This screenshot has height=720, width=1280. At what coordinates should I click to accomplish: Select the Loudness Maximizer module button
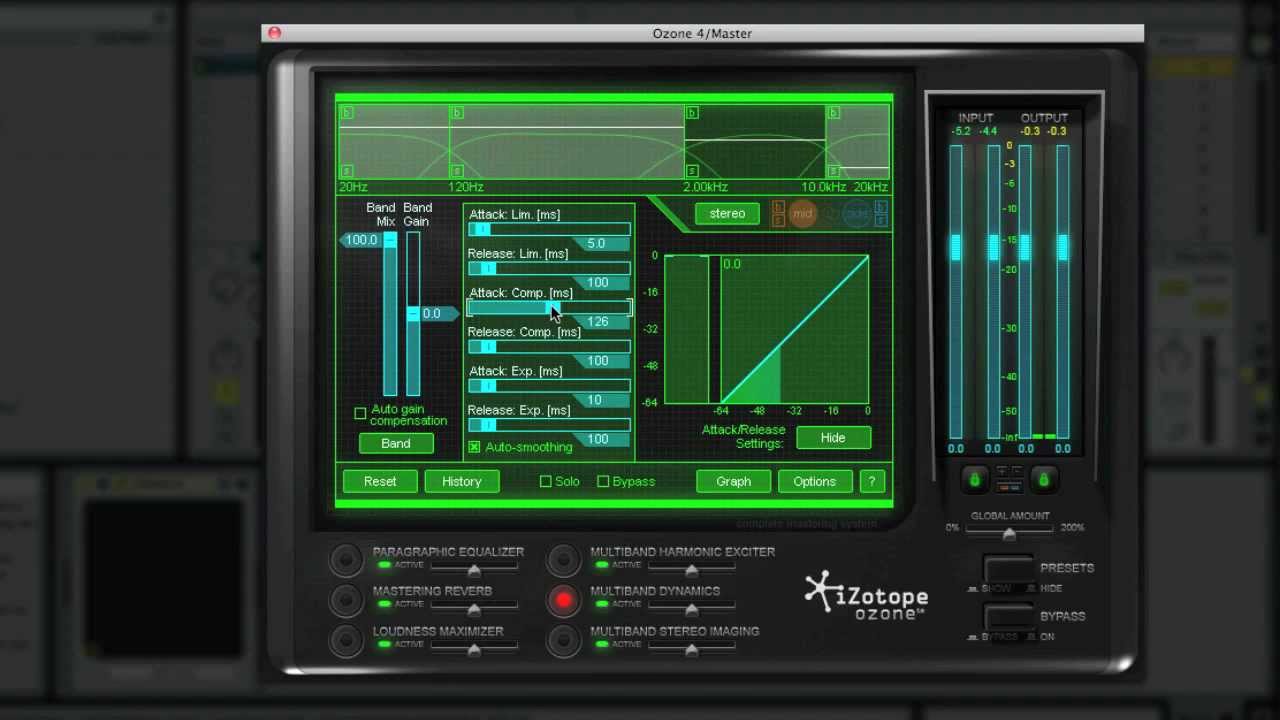point(346,640)
